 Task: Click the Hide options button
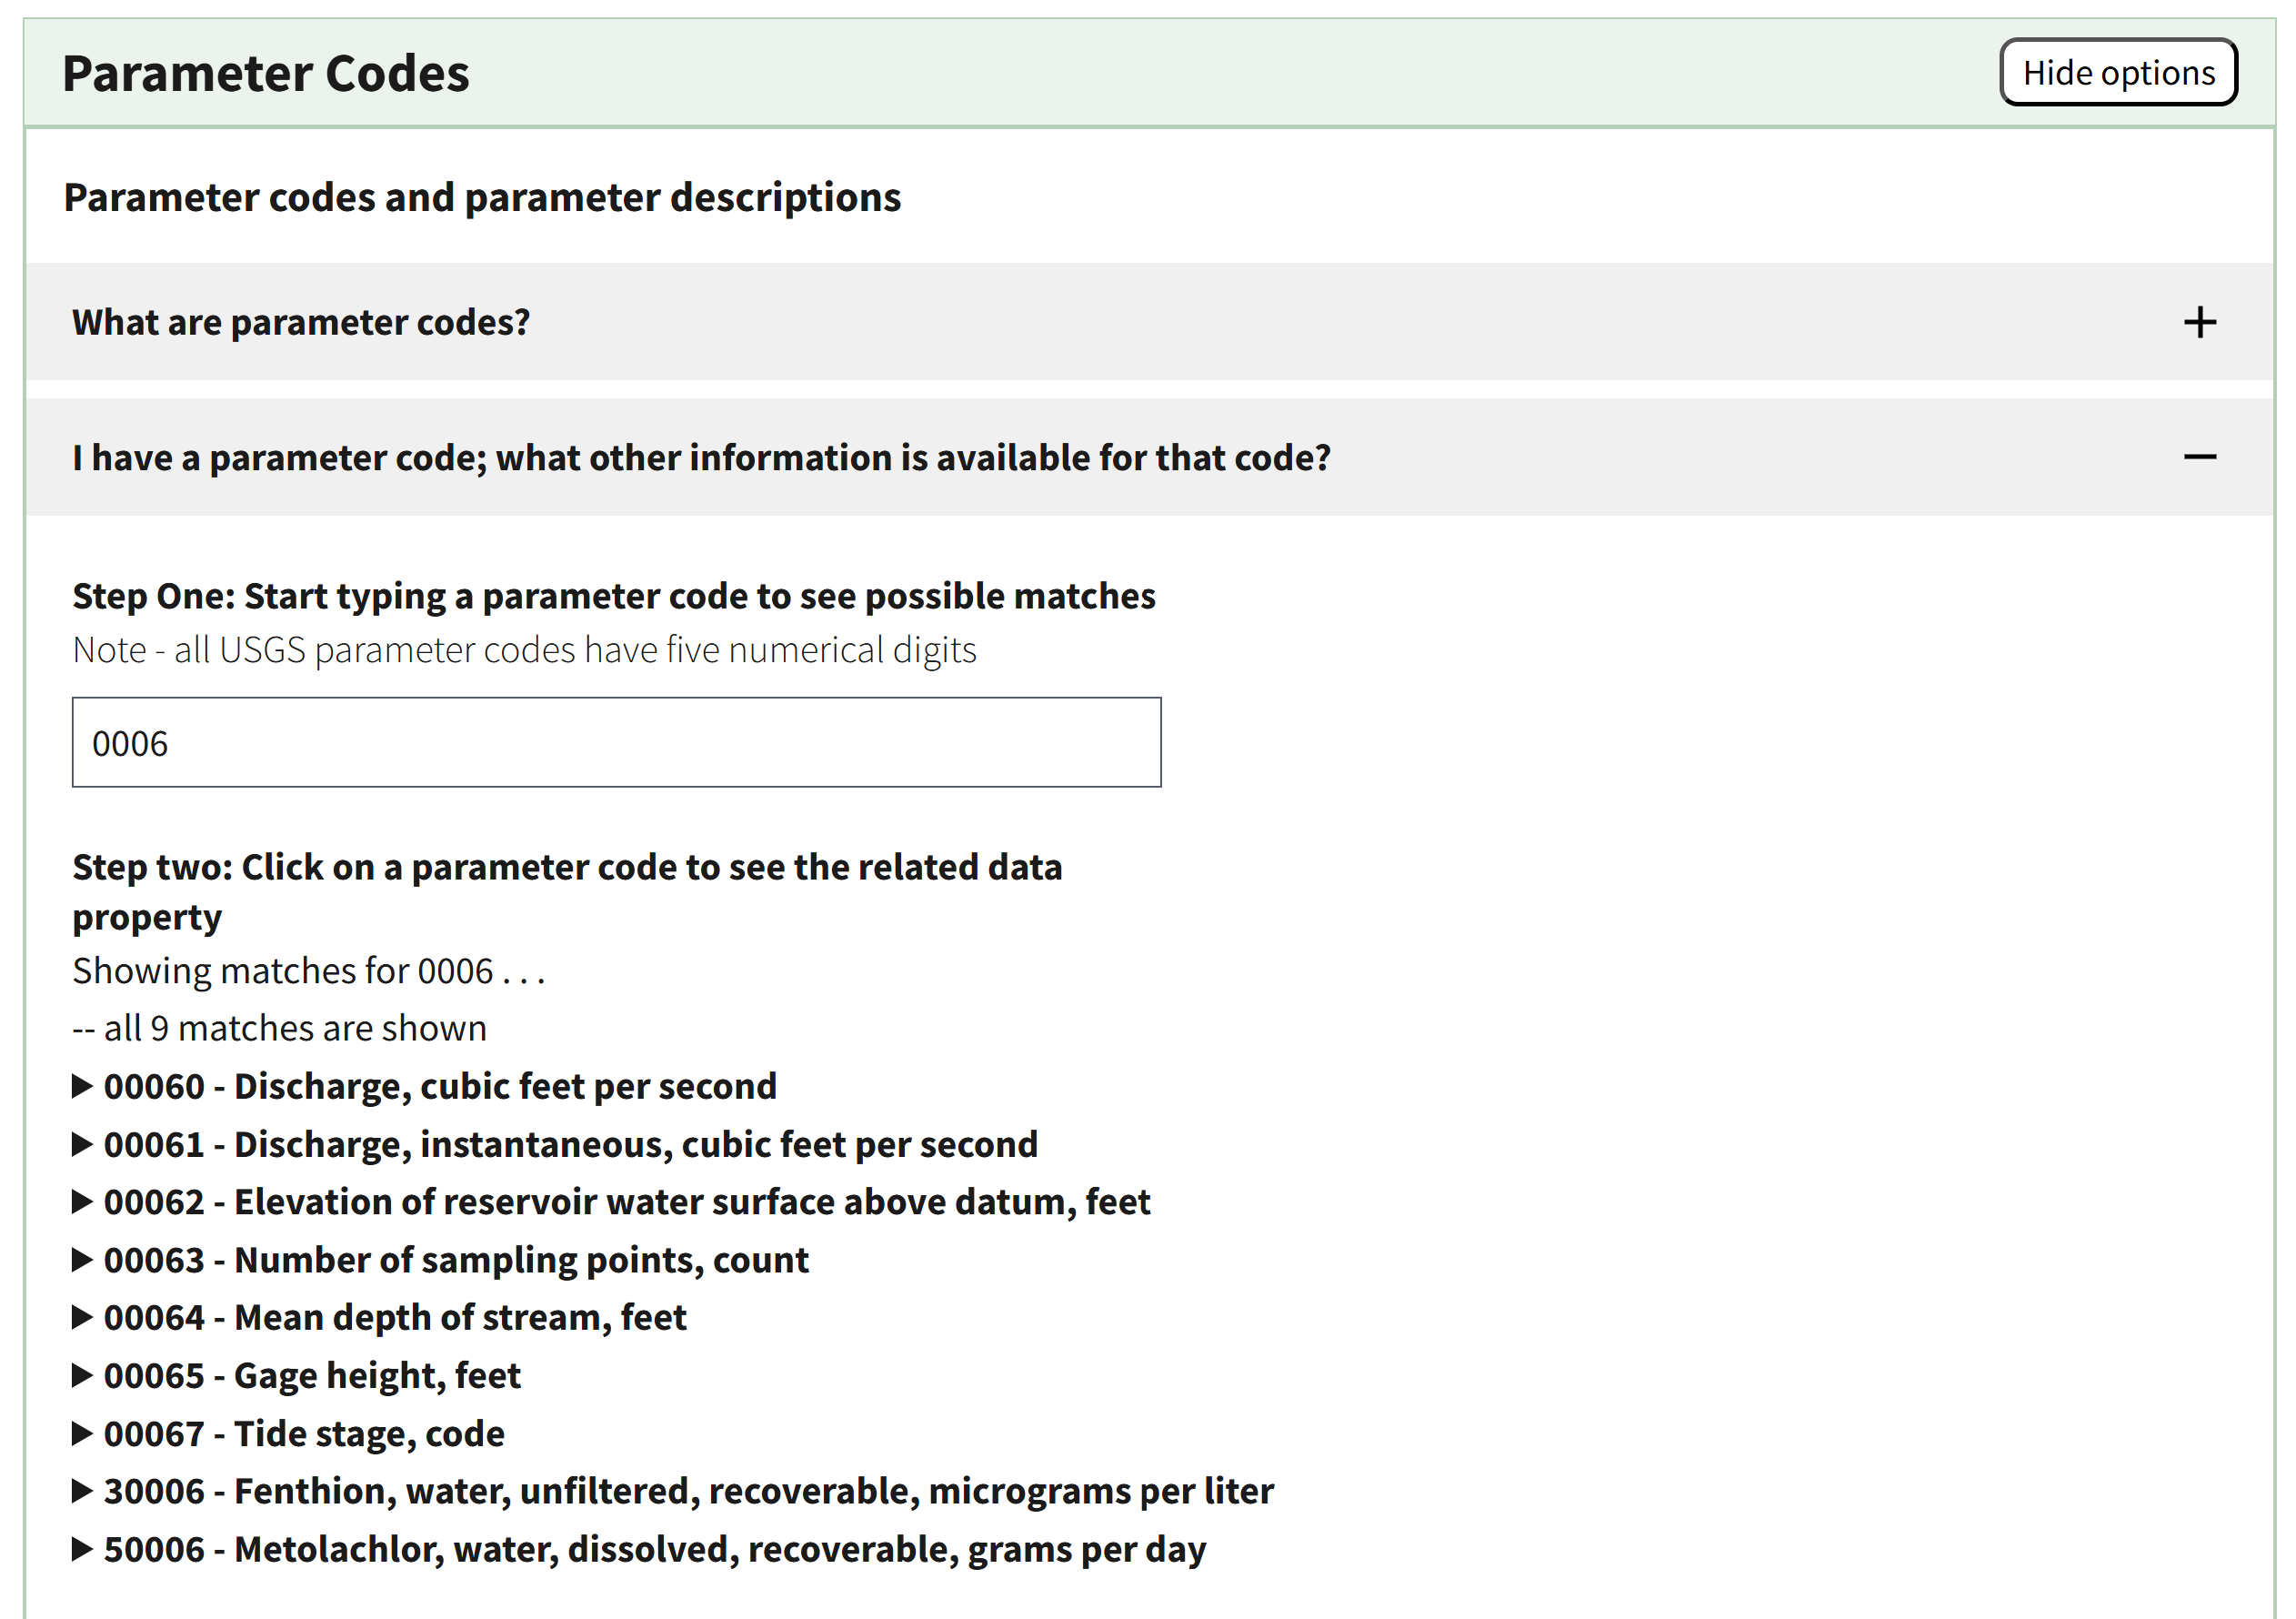(x=2117, y=71)
